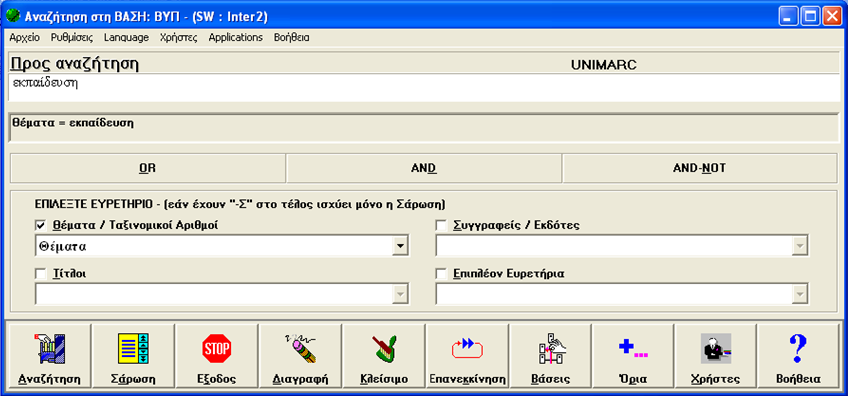848x396 pixels.
Task: Open the Αρχείο menu
Action: (x=24, y=38)
